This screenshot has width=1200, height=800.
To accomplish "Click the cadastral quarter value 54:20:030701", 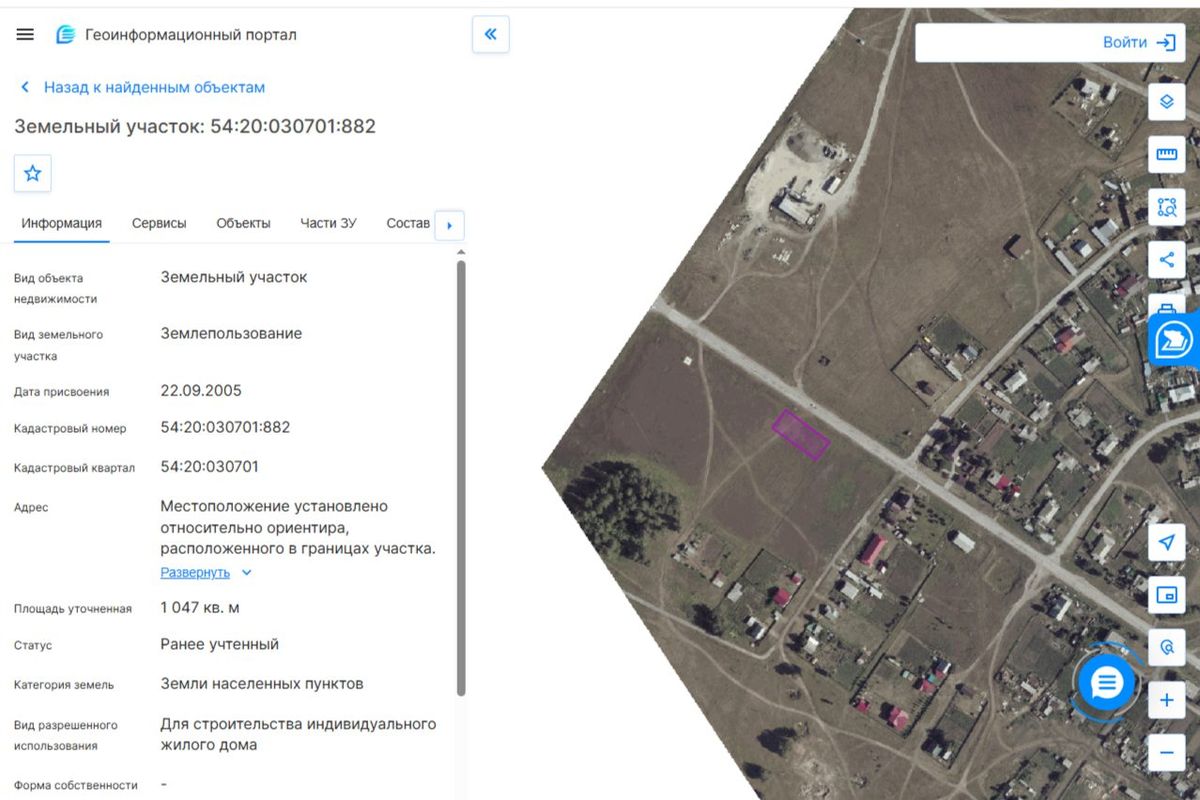I will pyautogui.click(x=210, y=466).
